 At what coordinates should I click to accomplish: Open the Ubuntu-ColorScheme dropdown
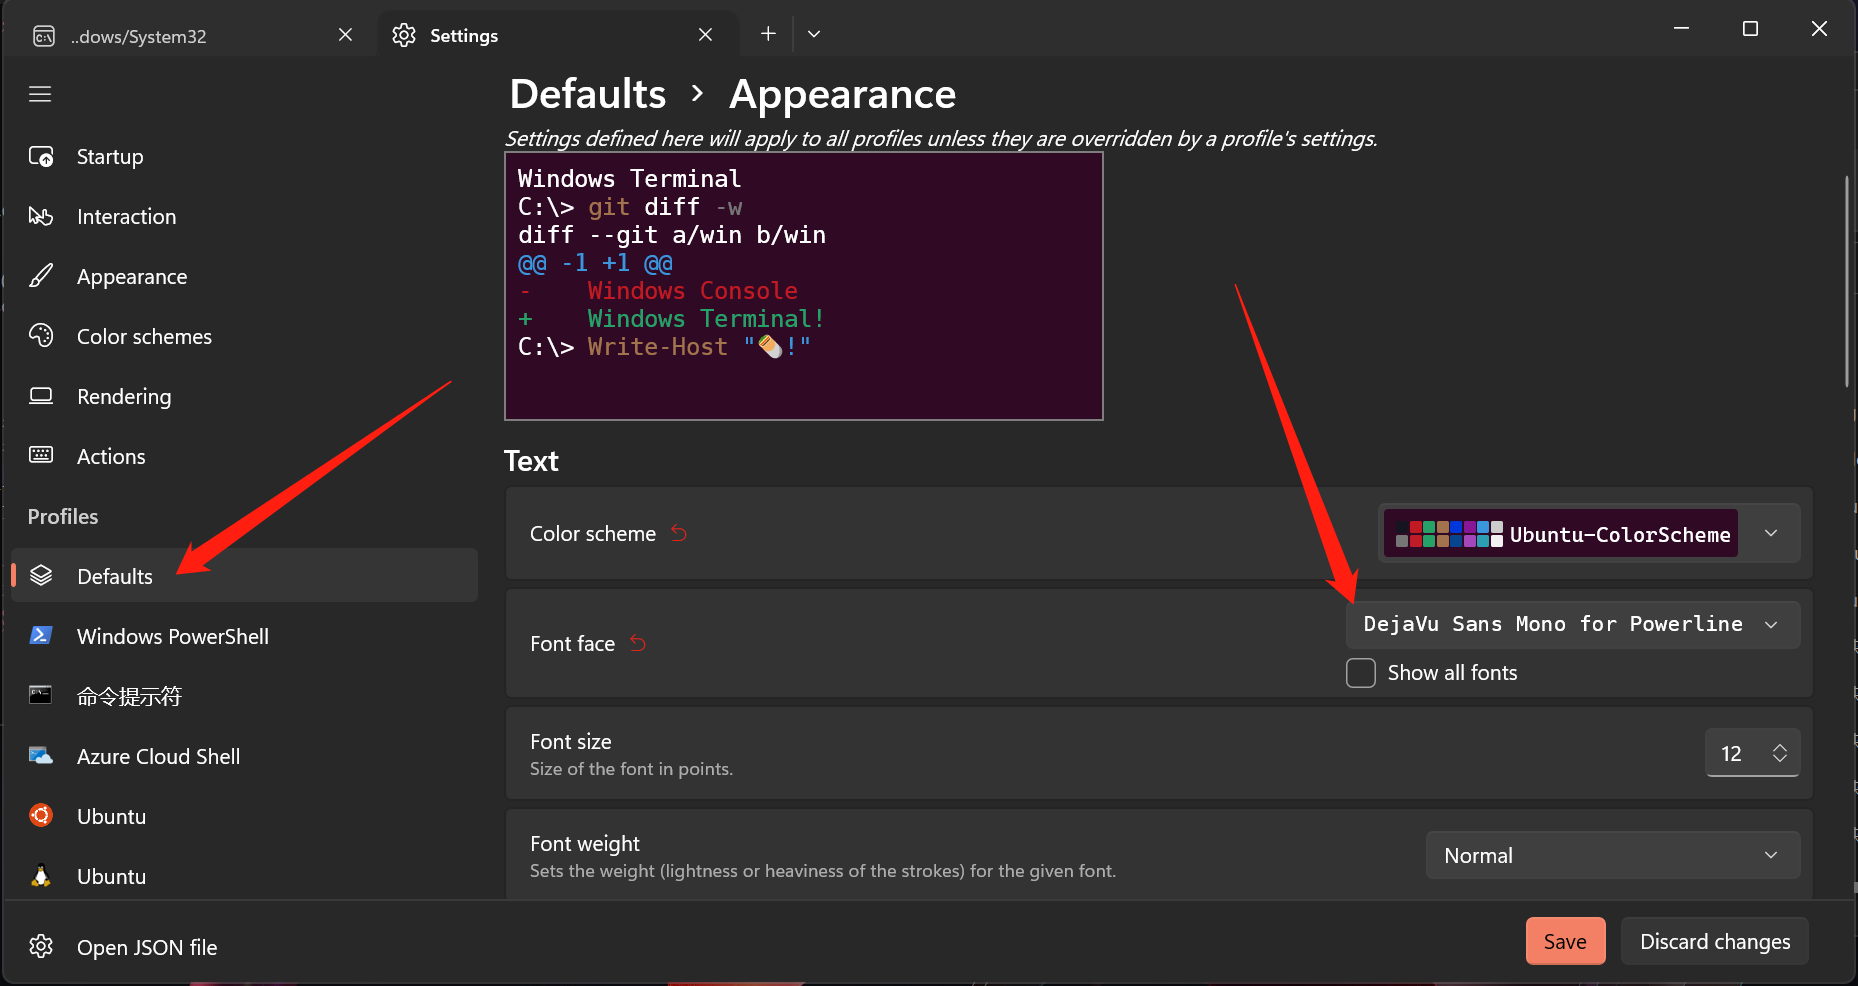(1770, 533)
